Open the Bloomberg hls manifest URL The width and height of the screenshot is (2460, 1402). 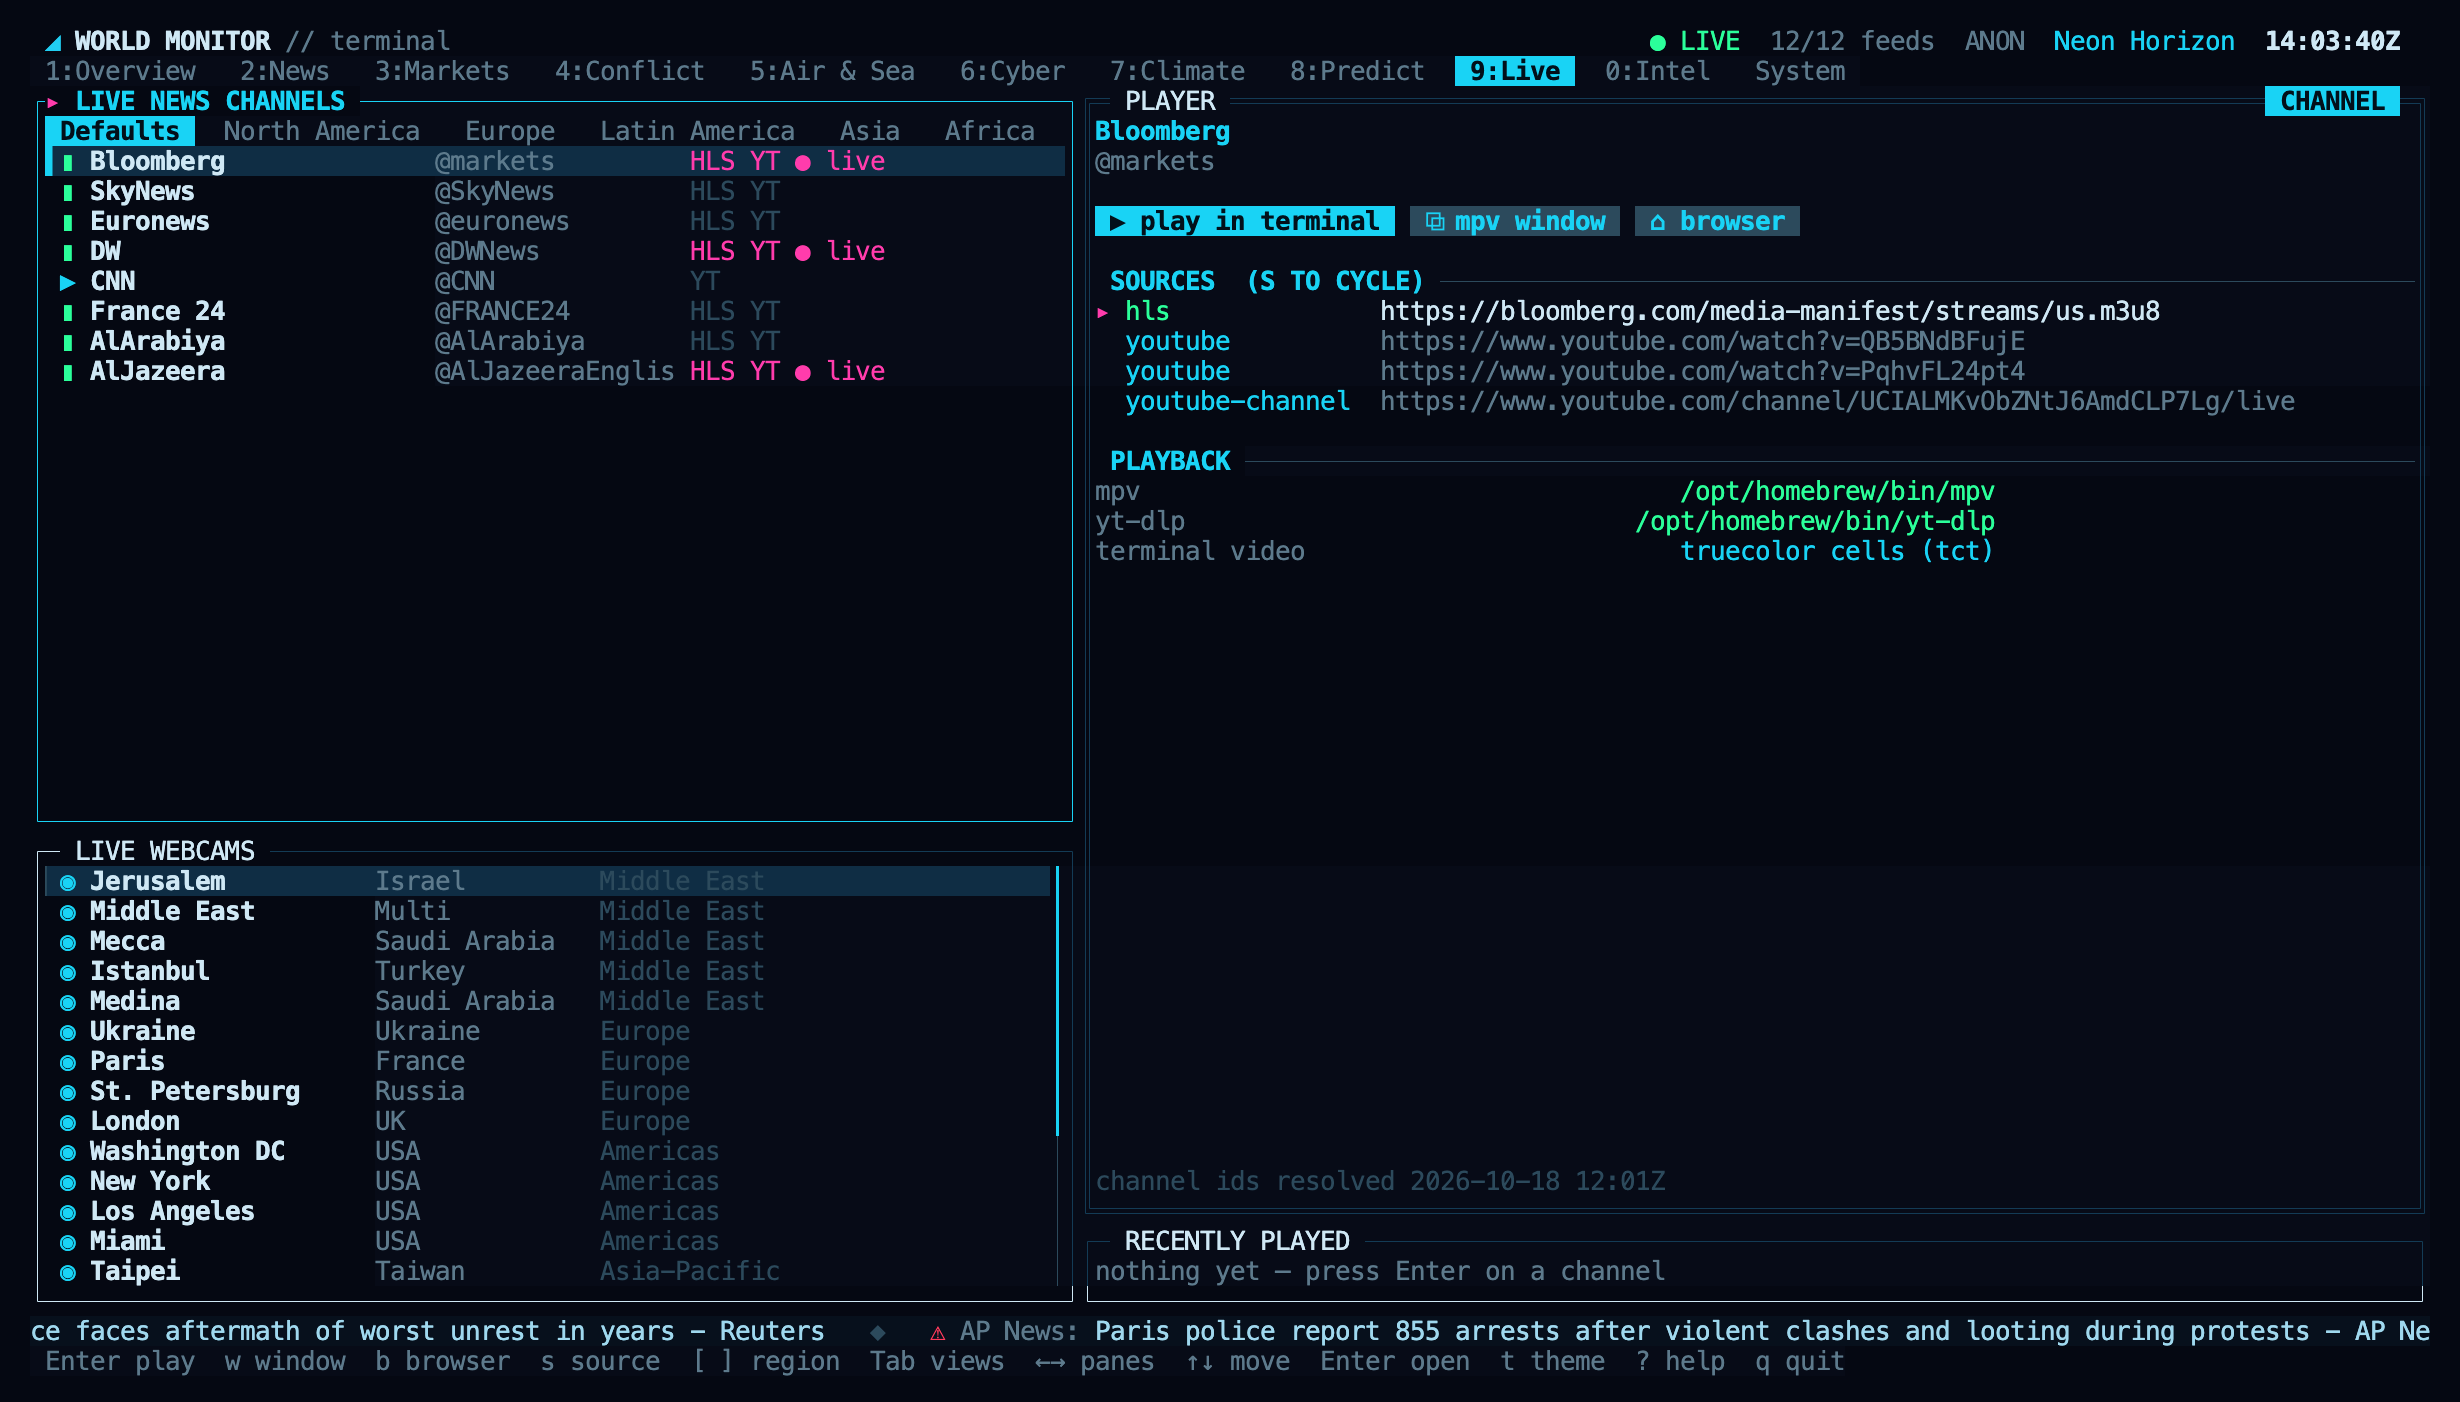click(1770, 311)
